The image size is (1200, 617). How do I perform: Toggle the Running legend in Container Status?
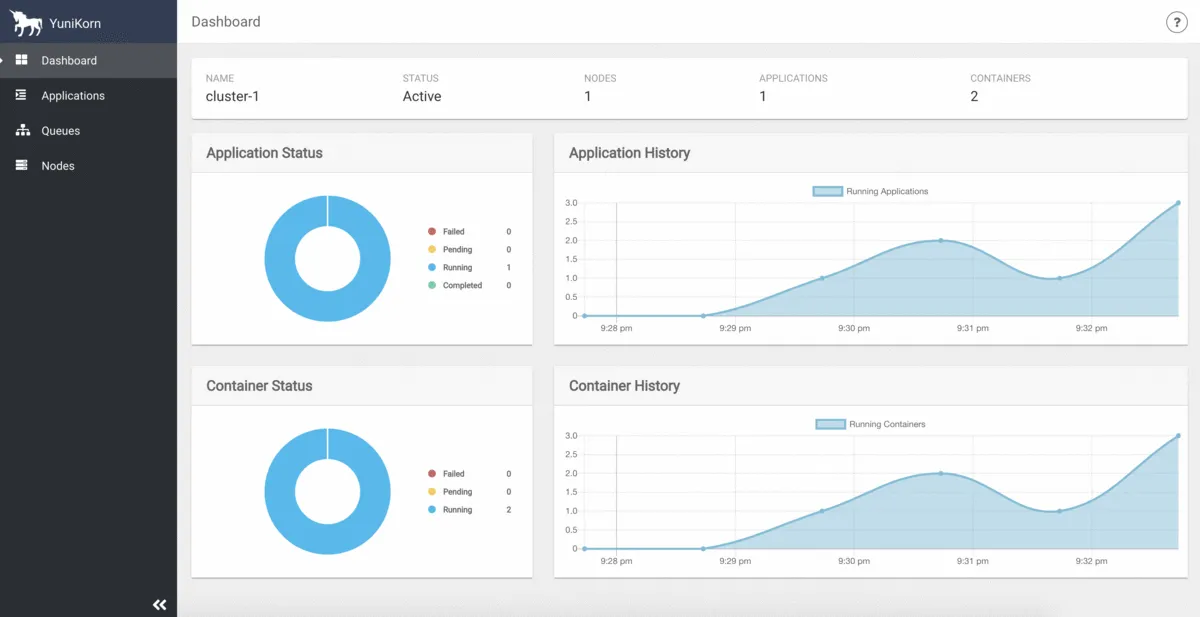point(450,510)
